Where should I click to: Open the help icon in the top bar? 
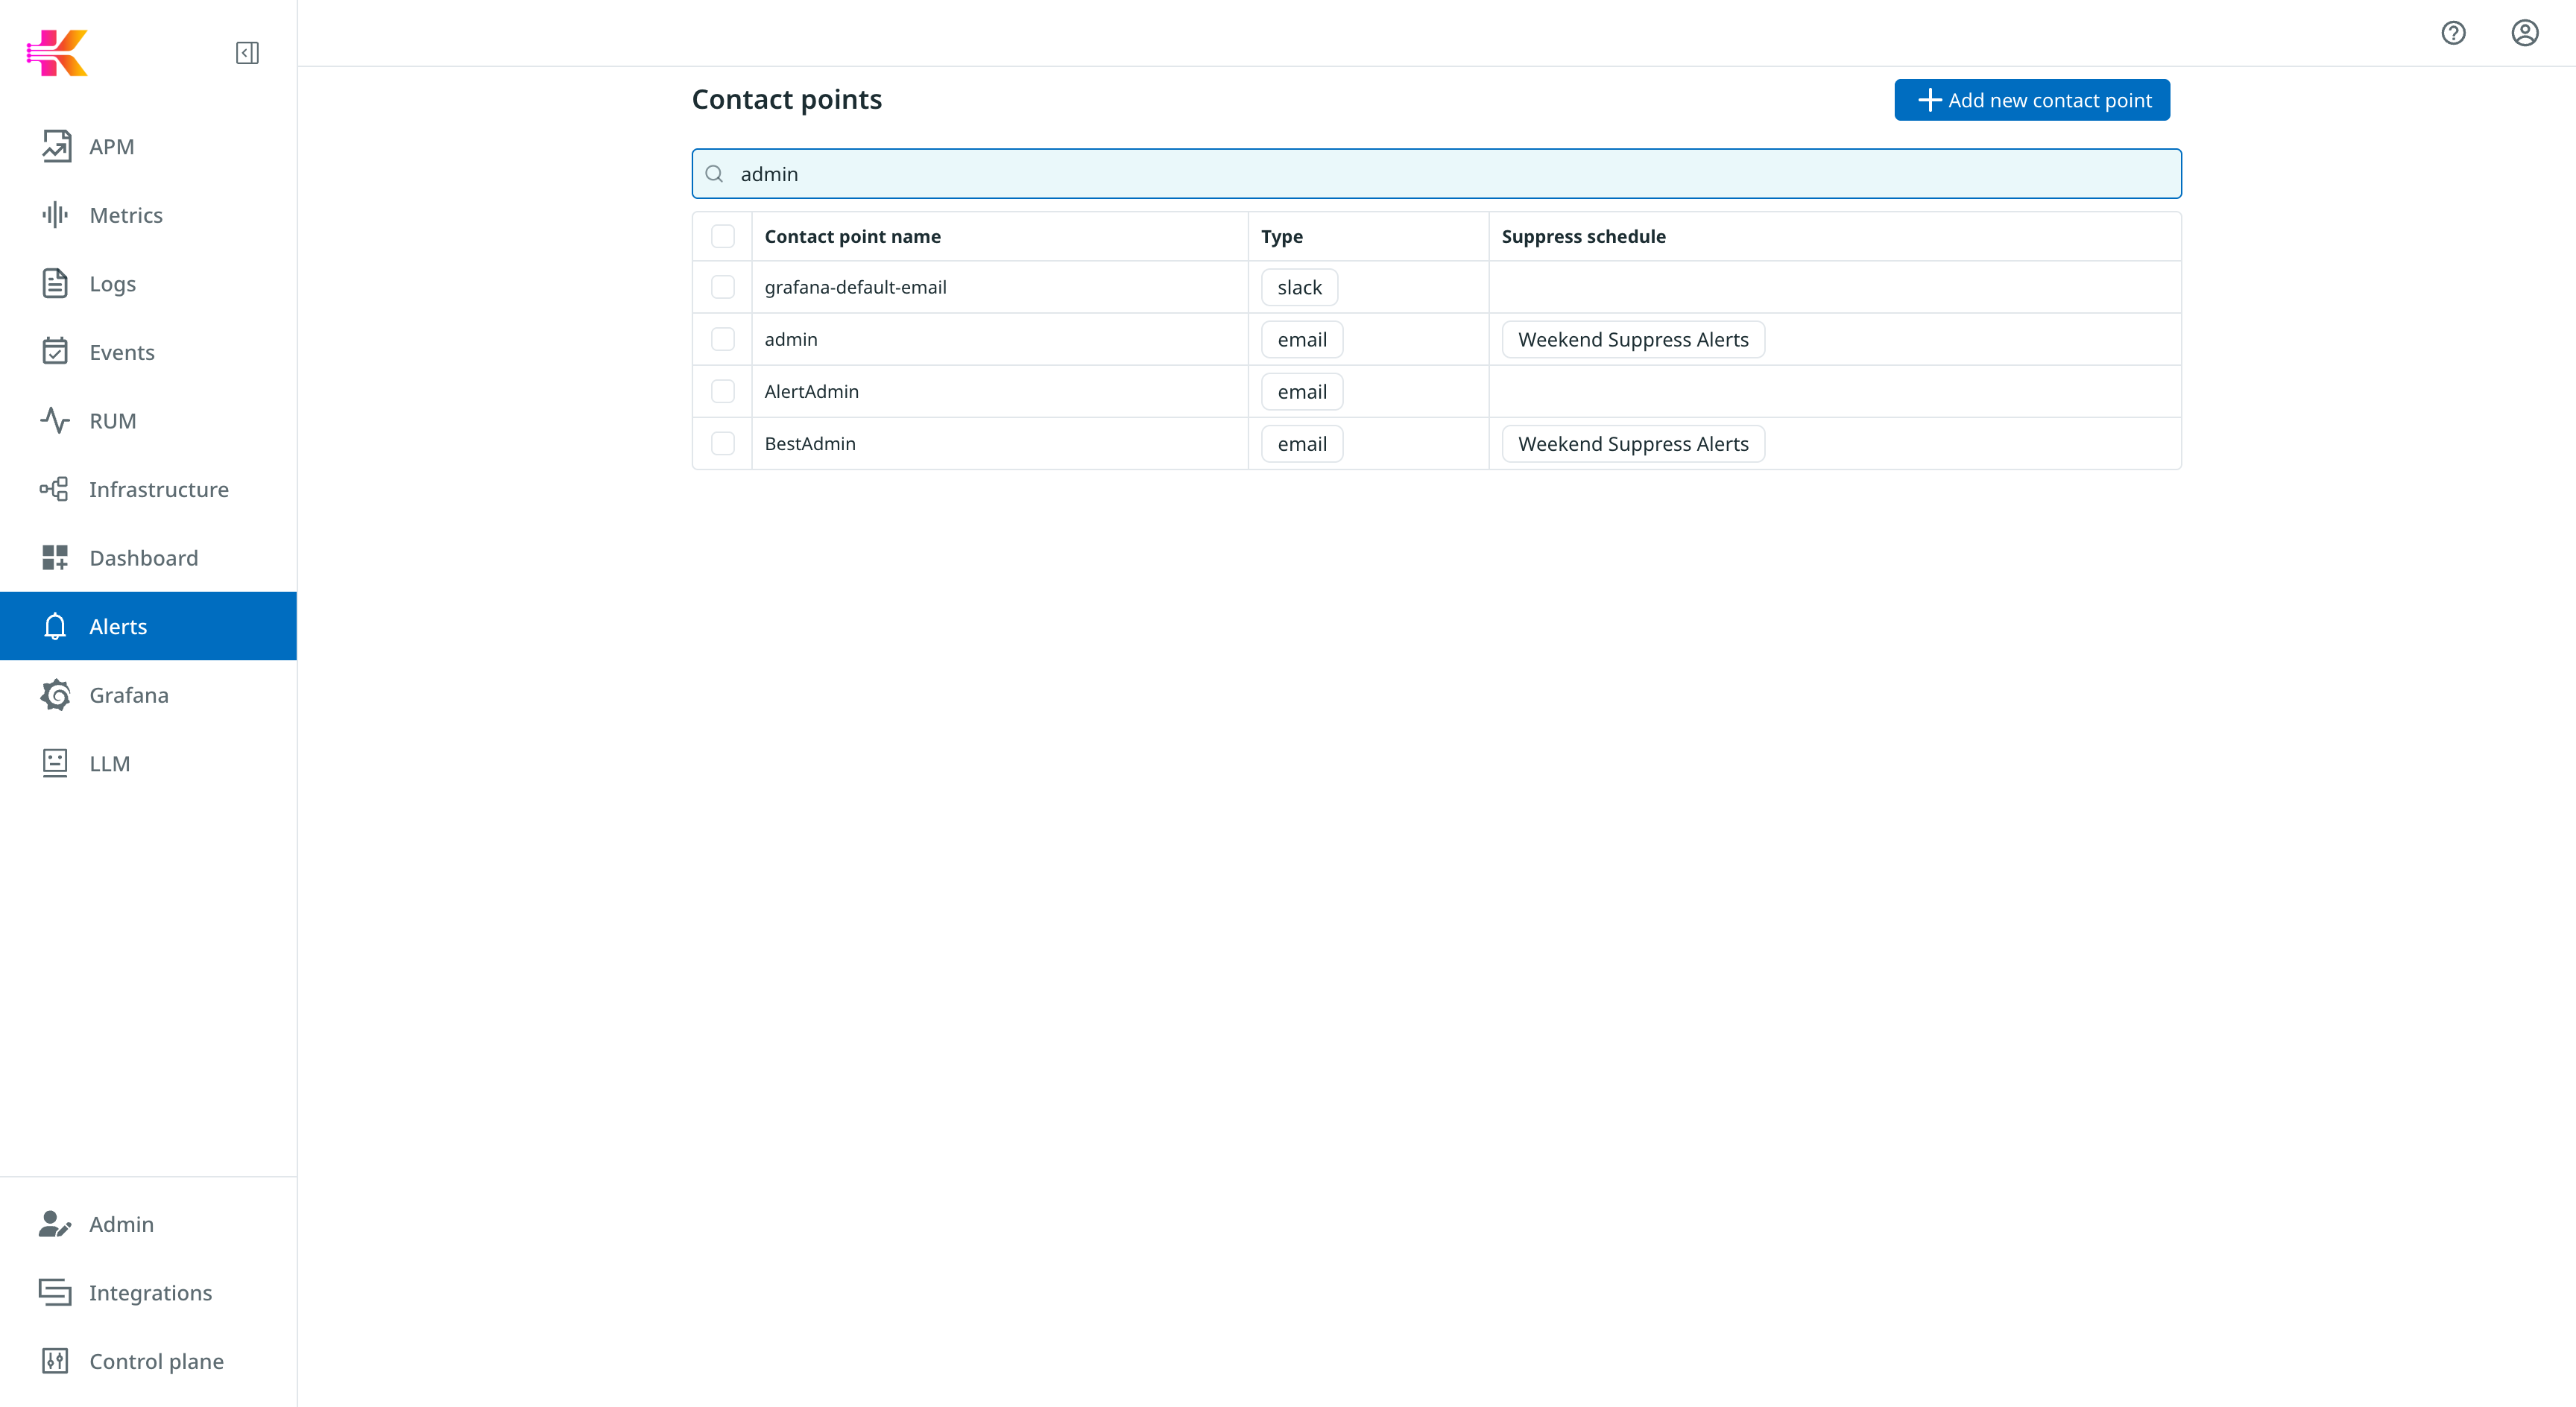tap(2453, 33)
